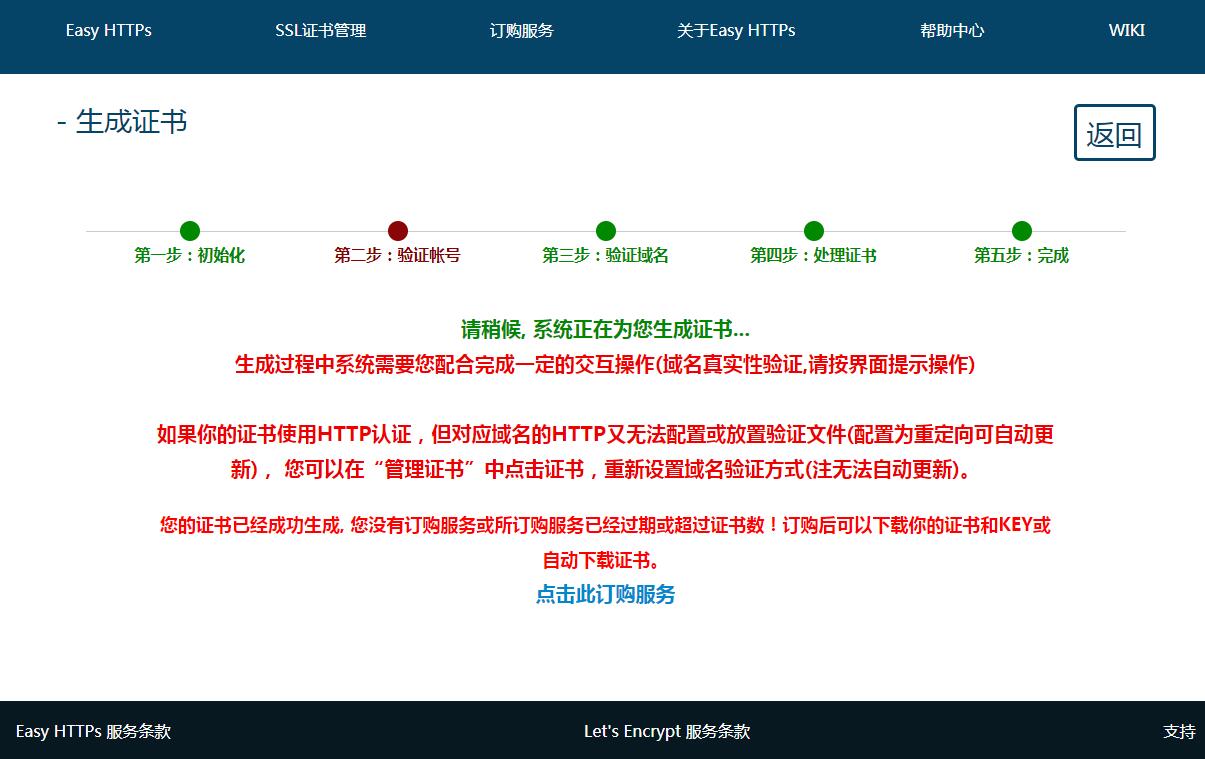Click the 第一步：初始化 step label

coord(190,255)
